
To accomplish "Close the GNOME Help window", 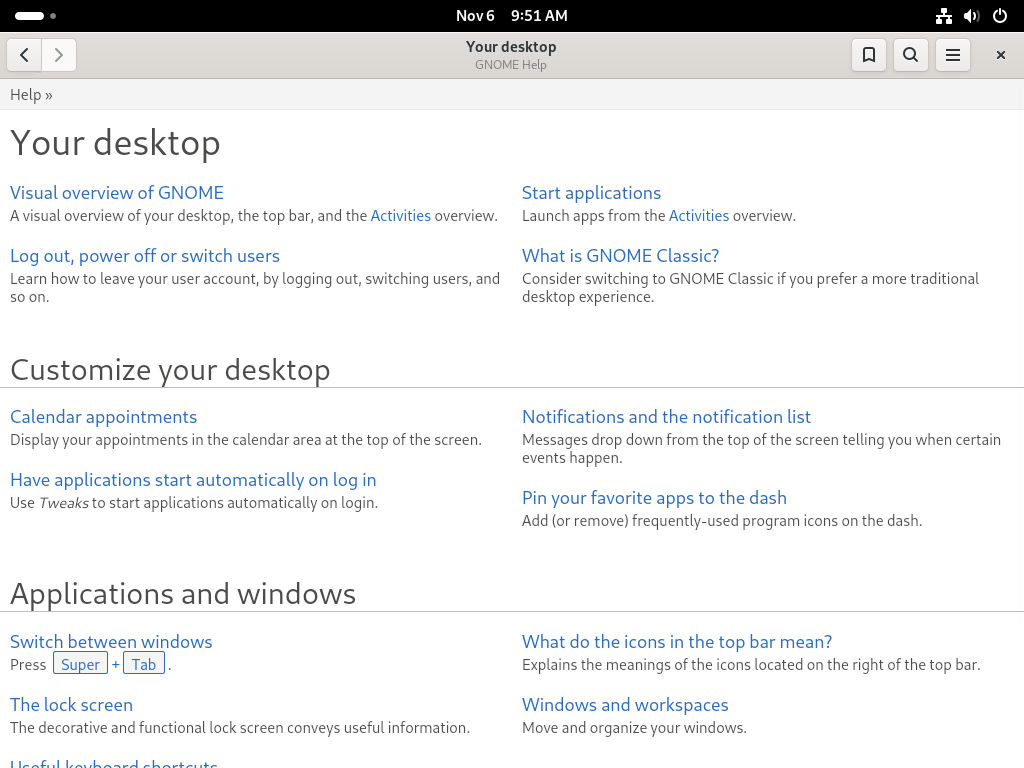I will point(1000,55).
